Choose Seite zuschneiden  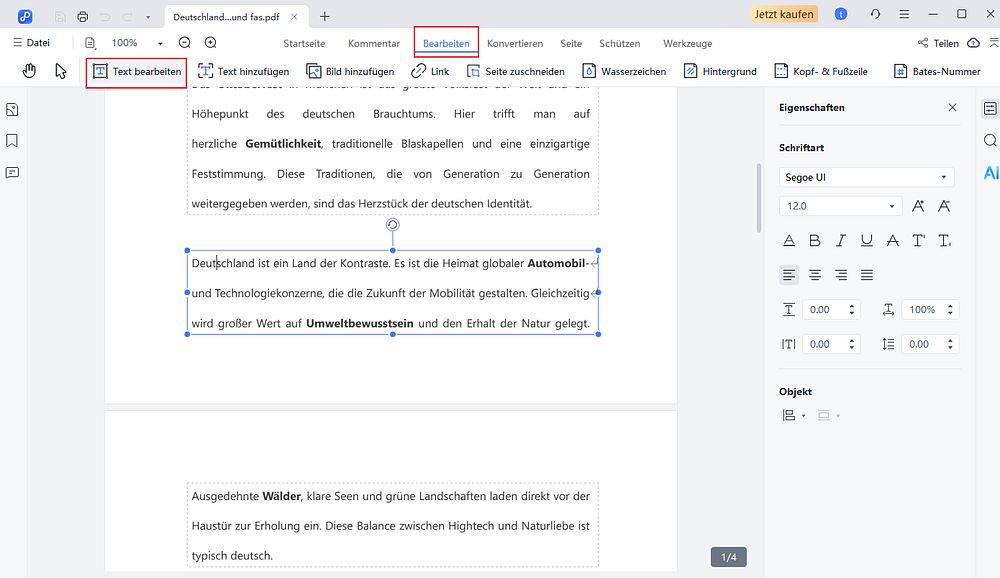point(515,71)
